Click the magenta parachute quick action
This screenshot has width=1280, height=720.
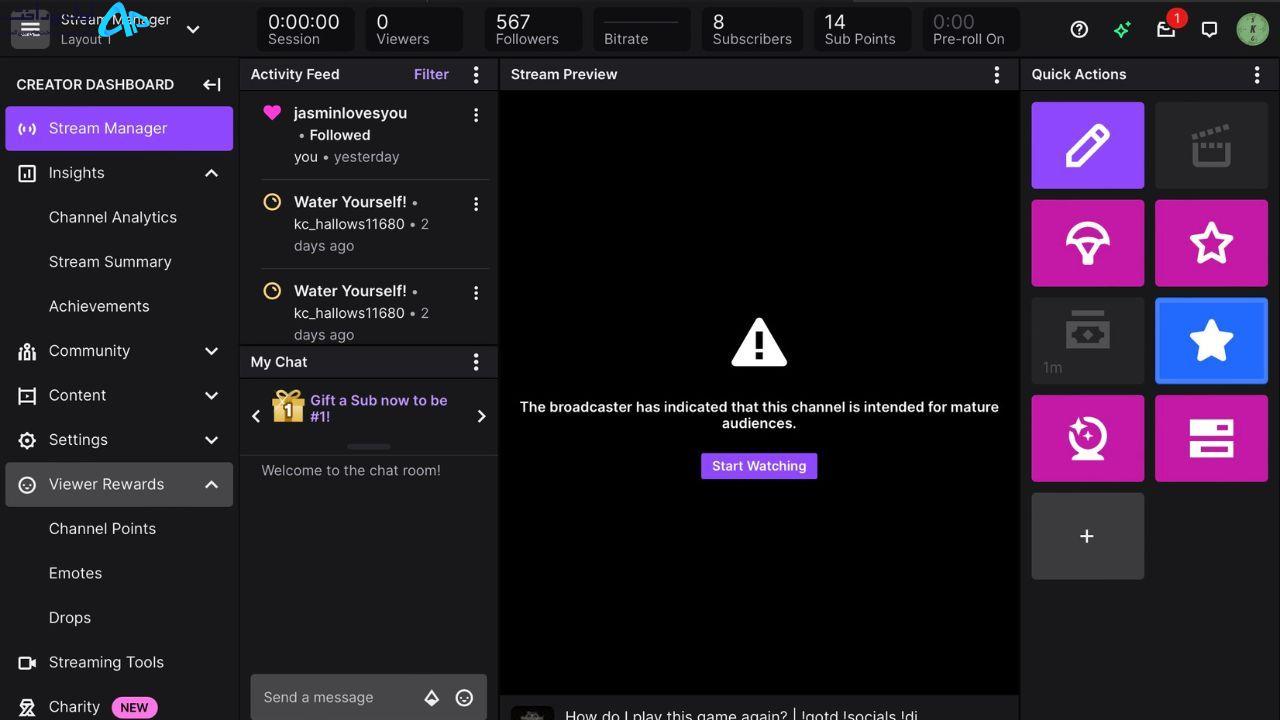click(x=1088, y=243)
